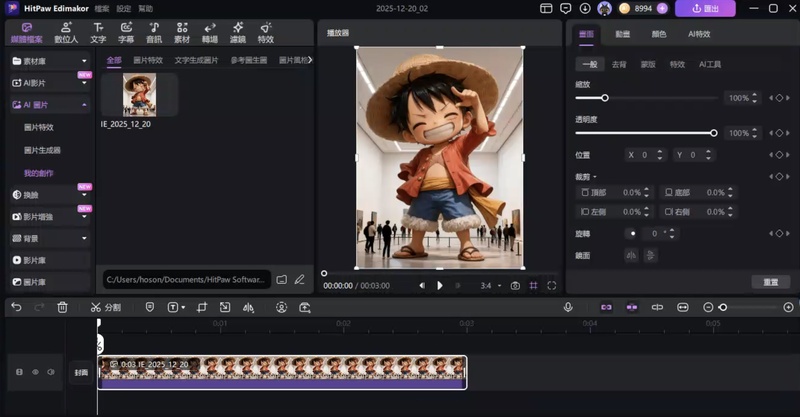Open the 濾鏡 filters panel
Image resolution: width=800 pixels, height=417 pixels.
237,33
